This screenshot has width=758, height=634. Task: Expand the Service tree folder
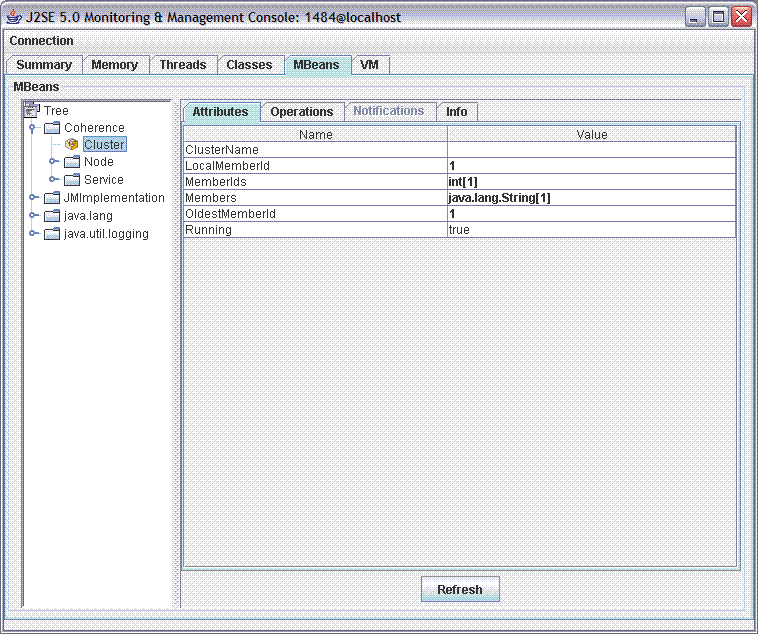[52, 179]
